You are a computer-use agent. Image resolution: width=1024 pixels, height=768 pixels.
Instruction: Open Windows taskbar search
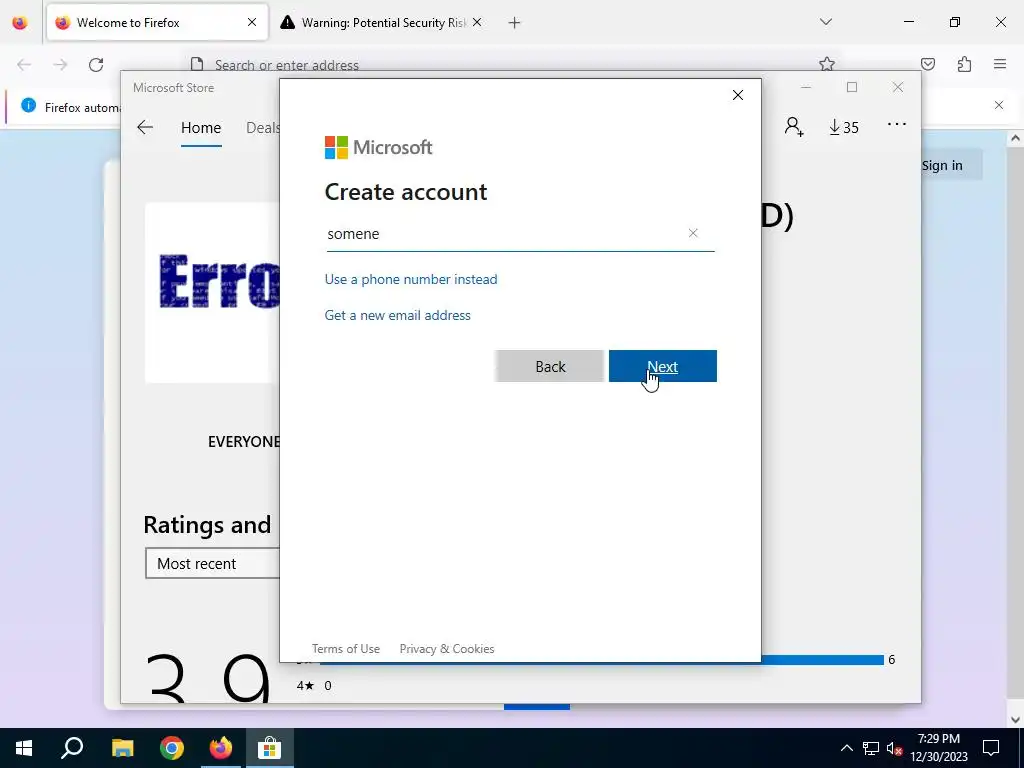[72, 748]
